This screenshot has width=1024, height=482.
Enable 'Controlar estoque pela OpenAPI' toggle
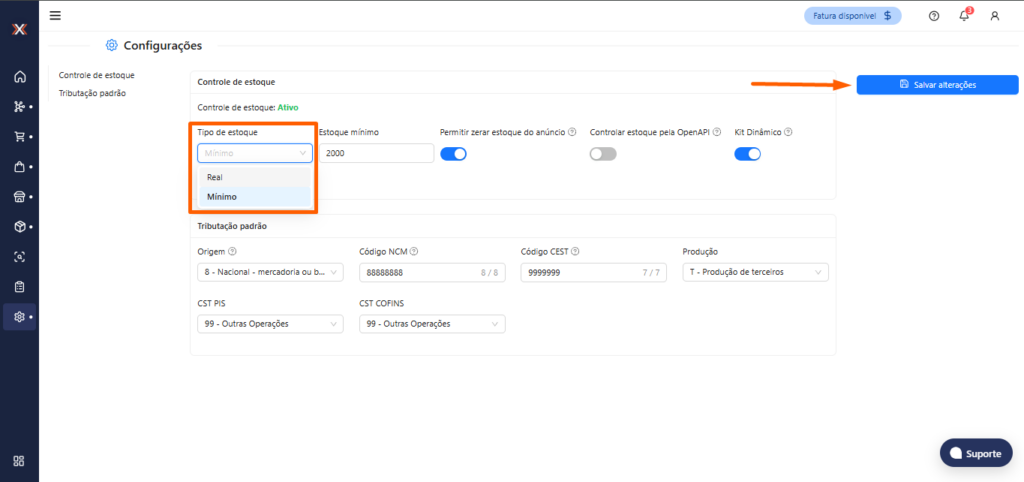click(x=603, y=153)
